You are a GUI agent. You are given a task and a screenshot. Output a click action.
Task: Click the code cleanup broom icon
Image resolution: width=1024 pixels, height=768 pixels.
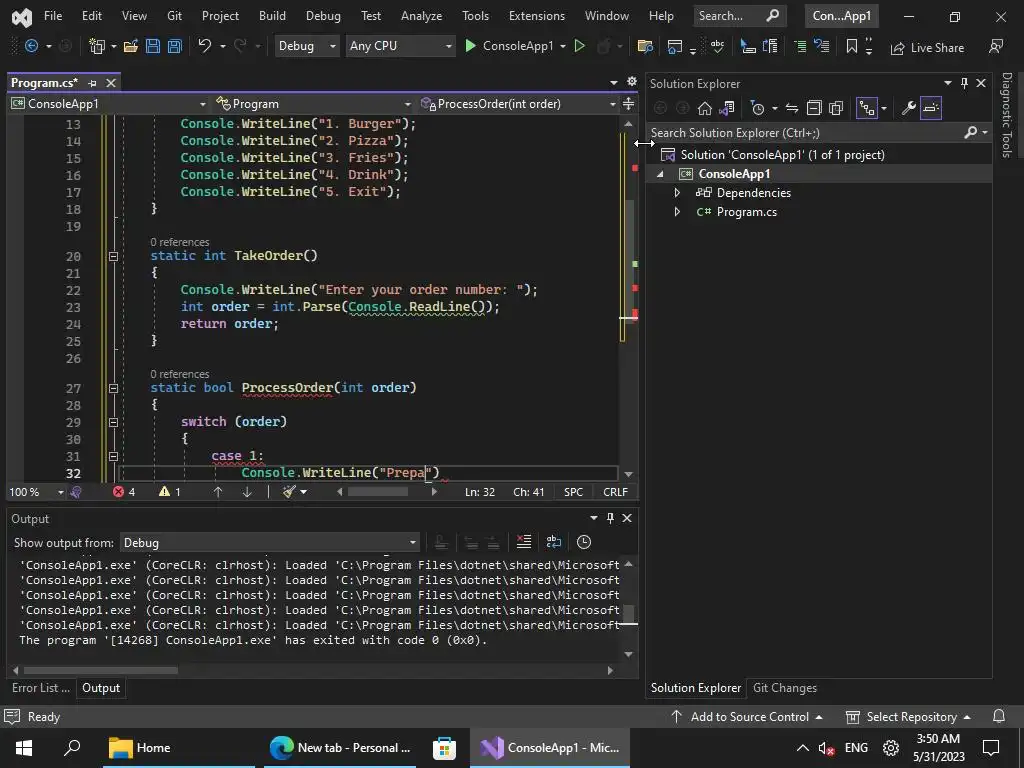tap(289, 492)
